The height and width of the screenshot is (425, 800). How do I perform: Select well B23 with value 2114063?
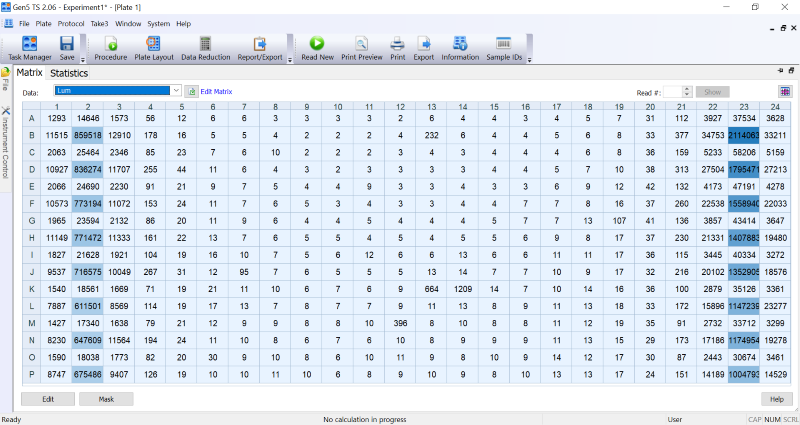[744, 135]
